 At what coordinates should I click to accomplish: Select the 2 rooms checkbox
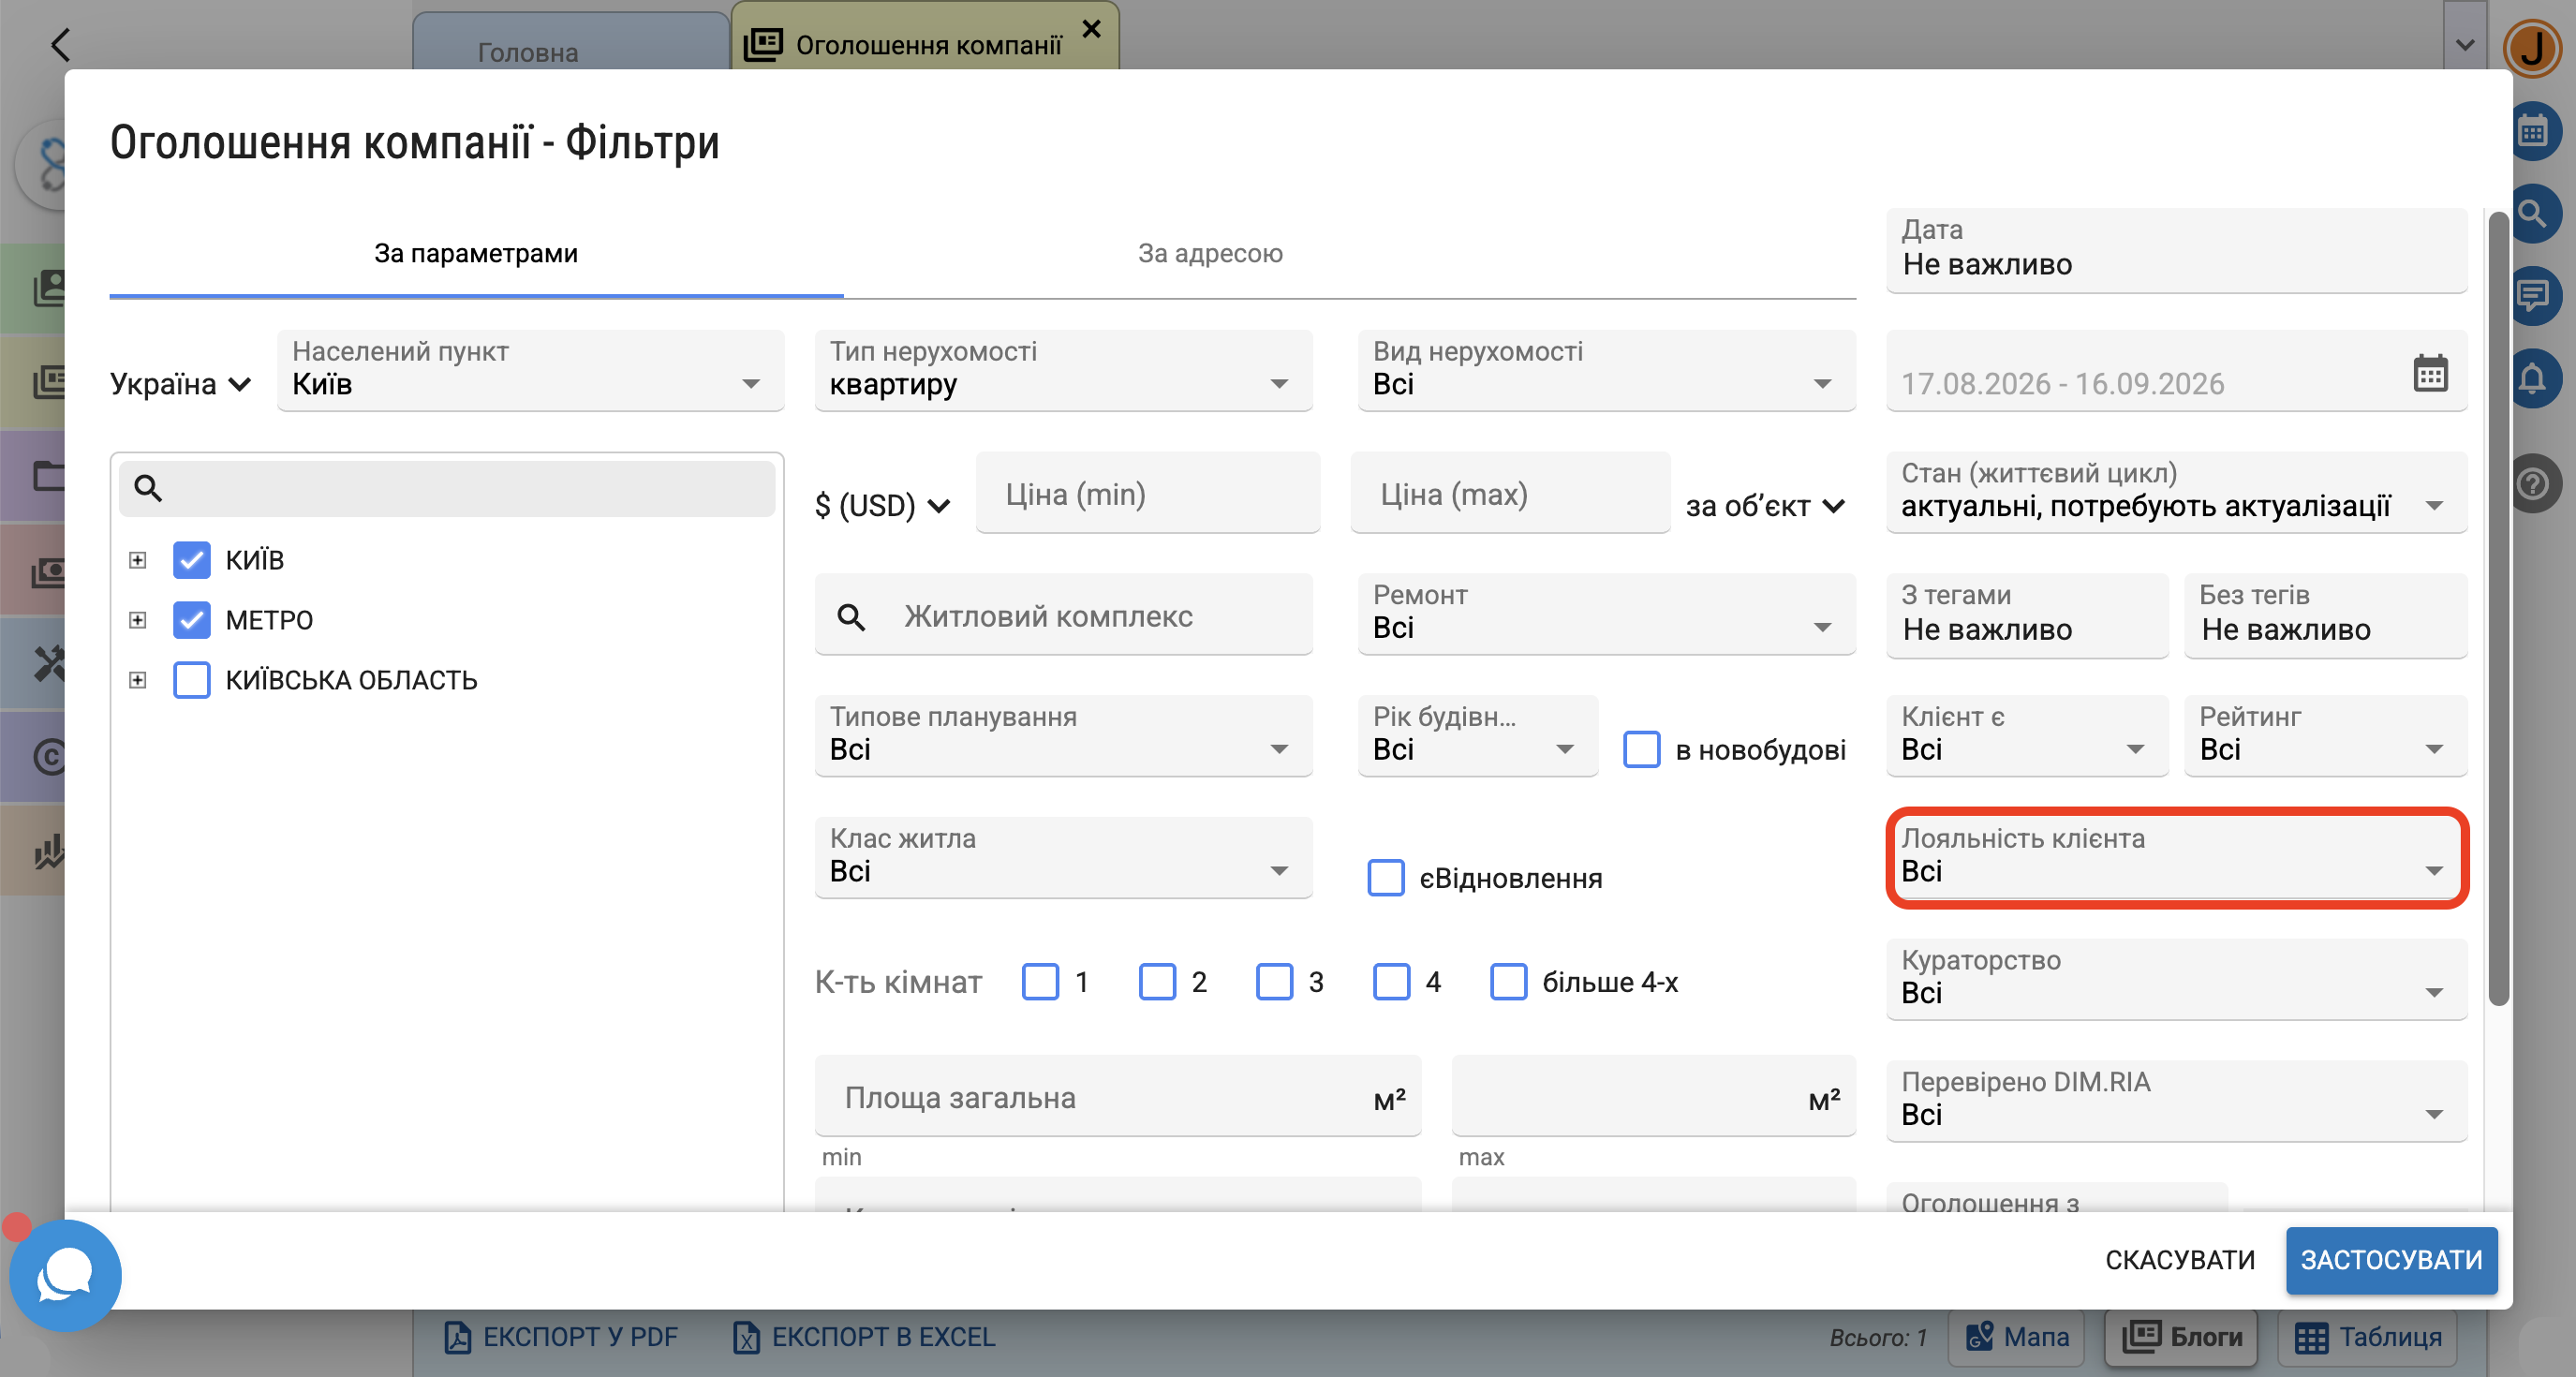pos(1157,982)
